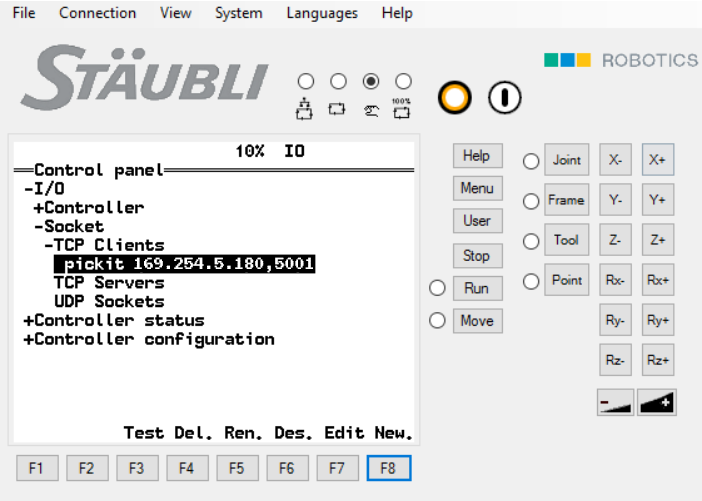702x501 pixels.
Task: Click the F4 key under Del.
Action: [188, 468]
